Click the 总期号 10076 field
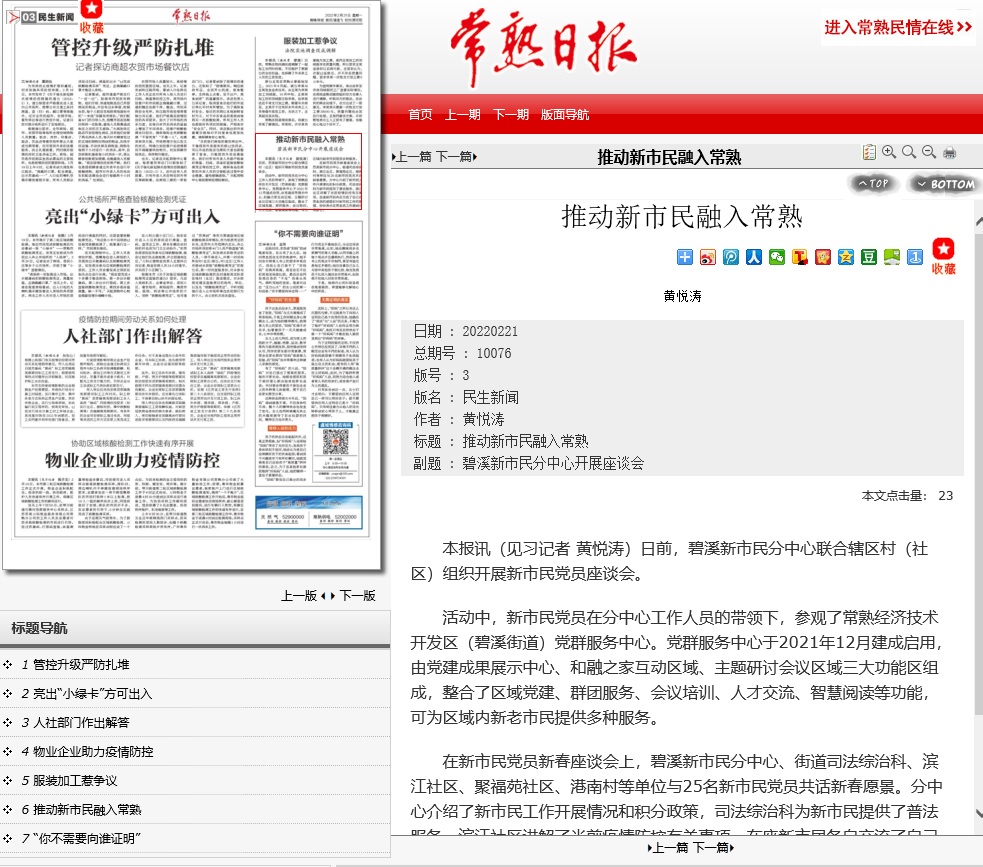The height and width of the screenshot is (867, 983). [463, 353]
